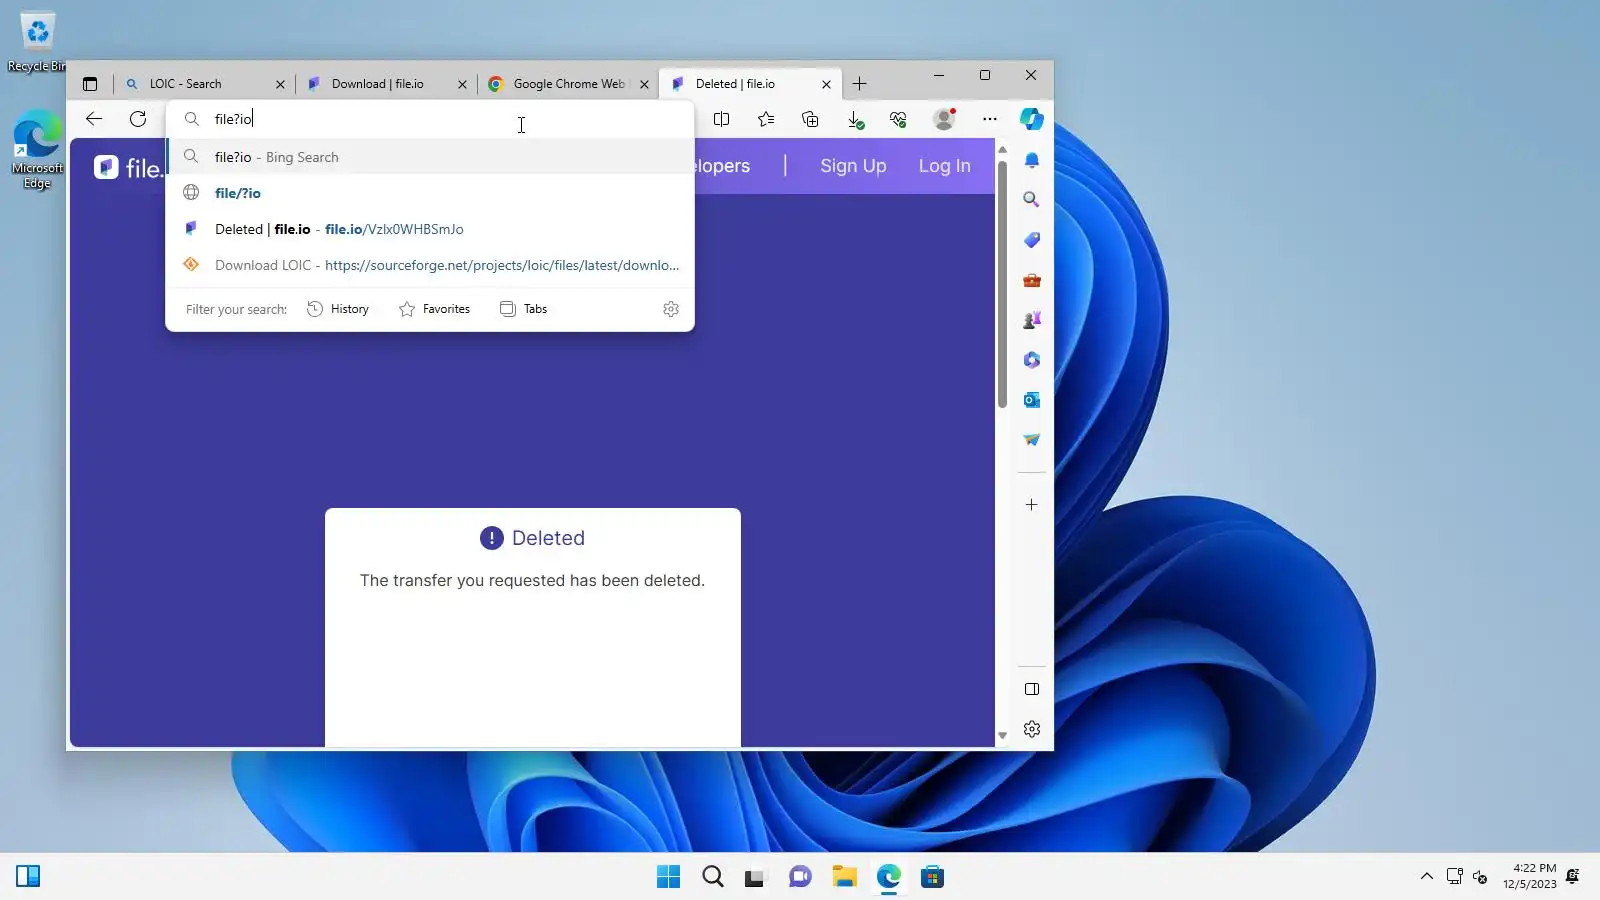This screenshot has width=1600, height=900.
Task: Show hidden system tray icons
Action: click(x=1427, y=877)
